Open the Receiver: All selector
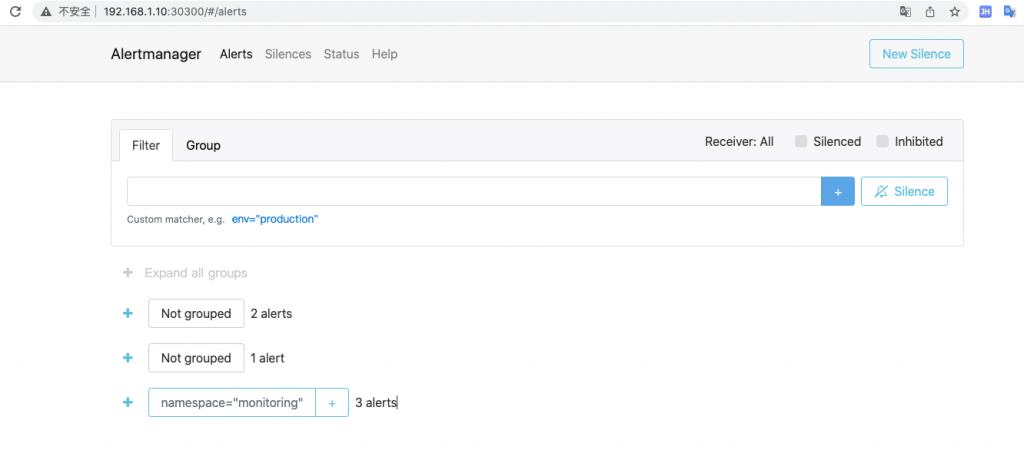The image size is (1024, 470). tap(739, 142)
